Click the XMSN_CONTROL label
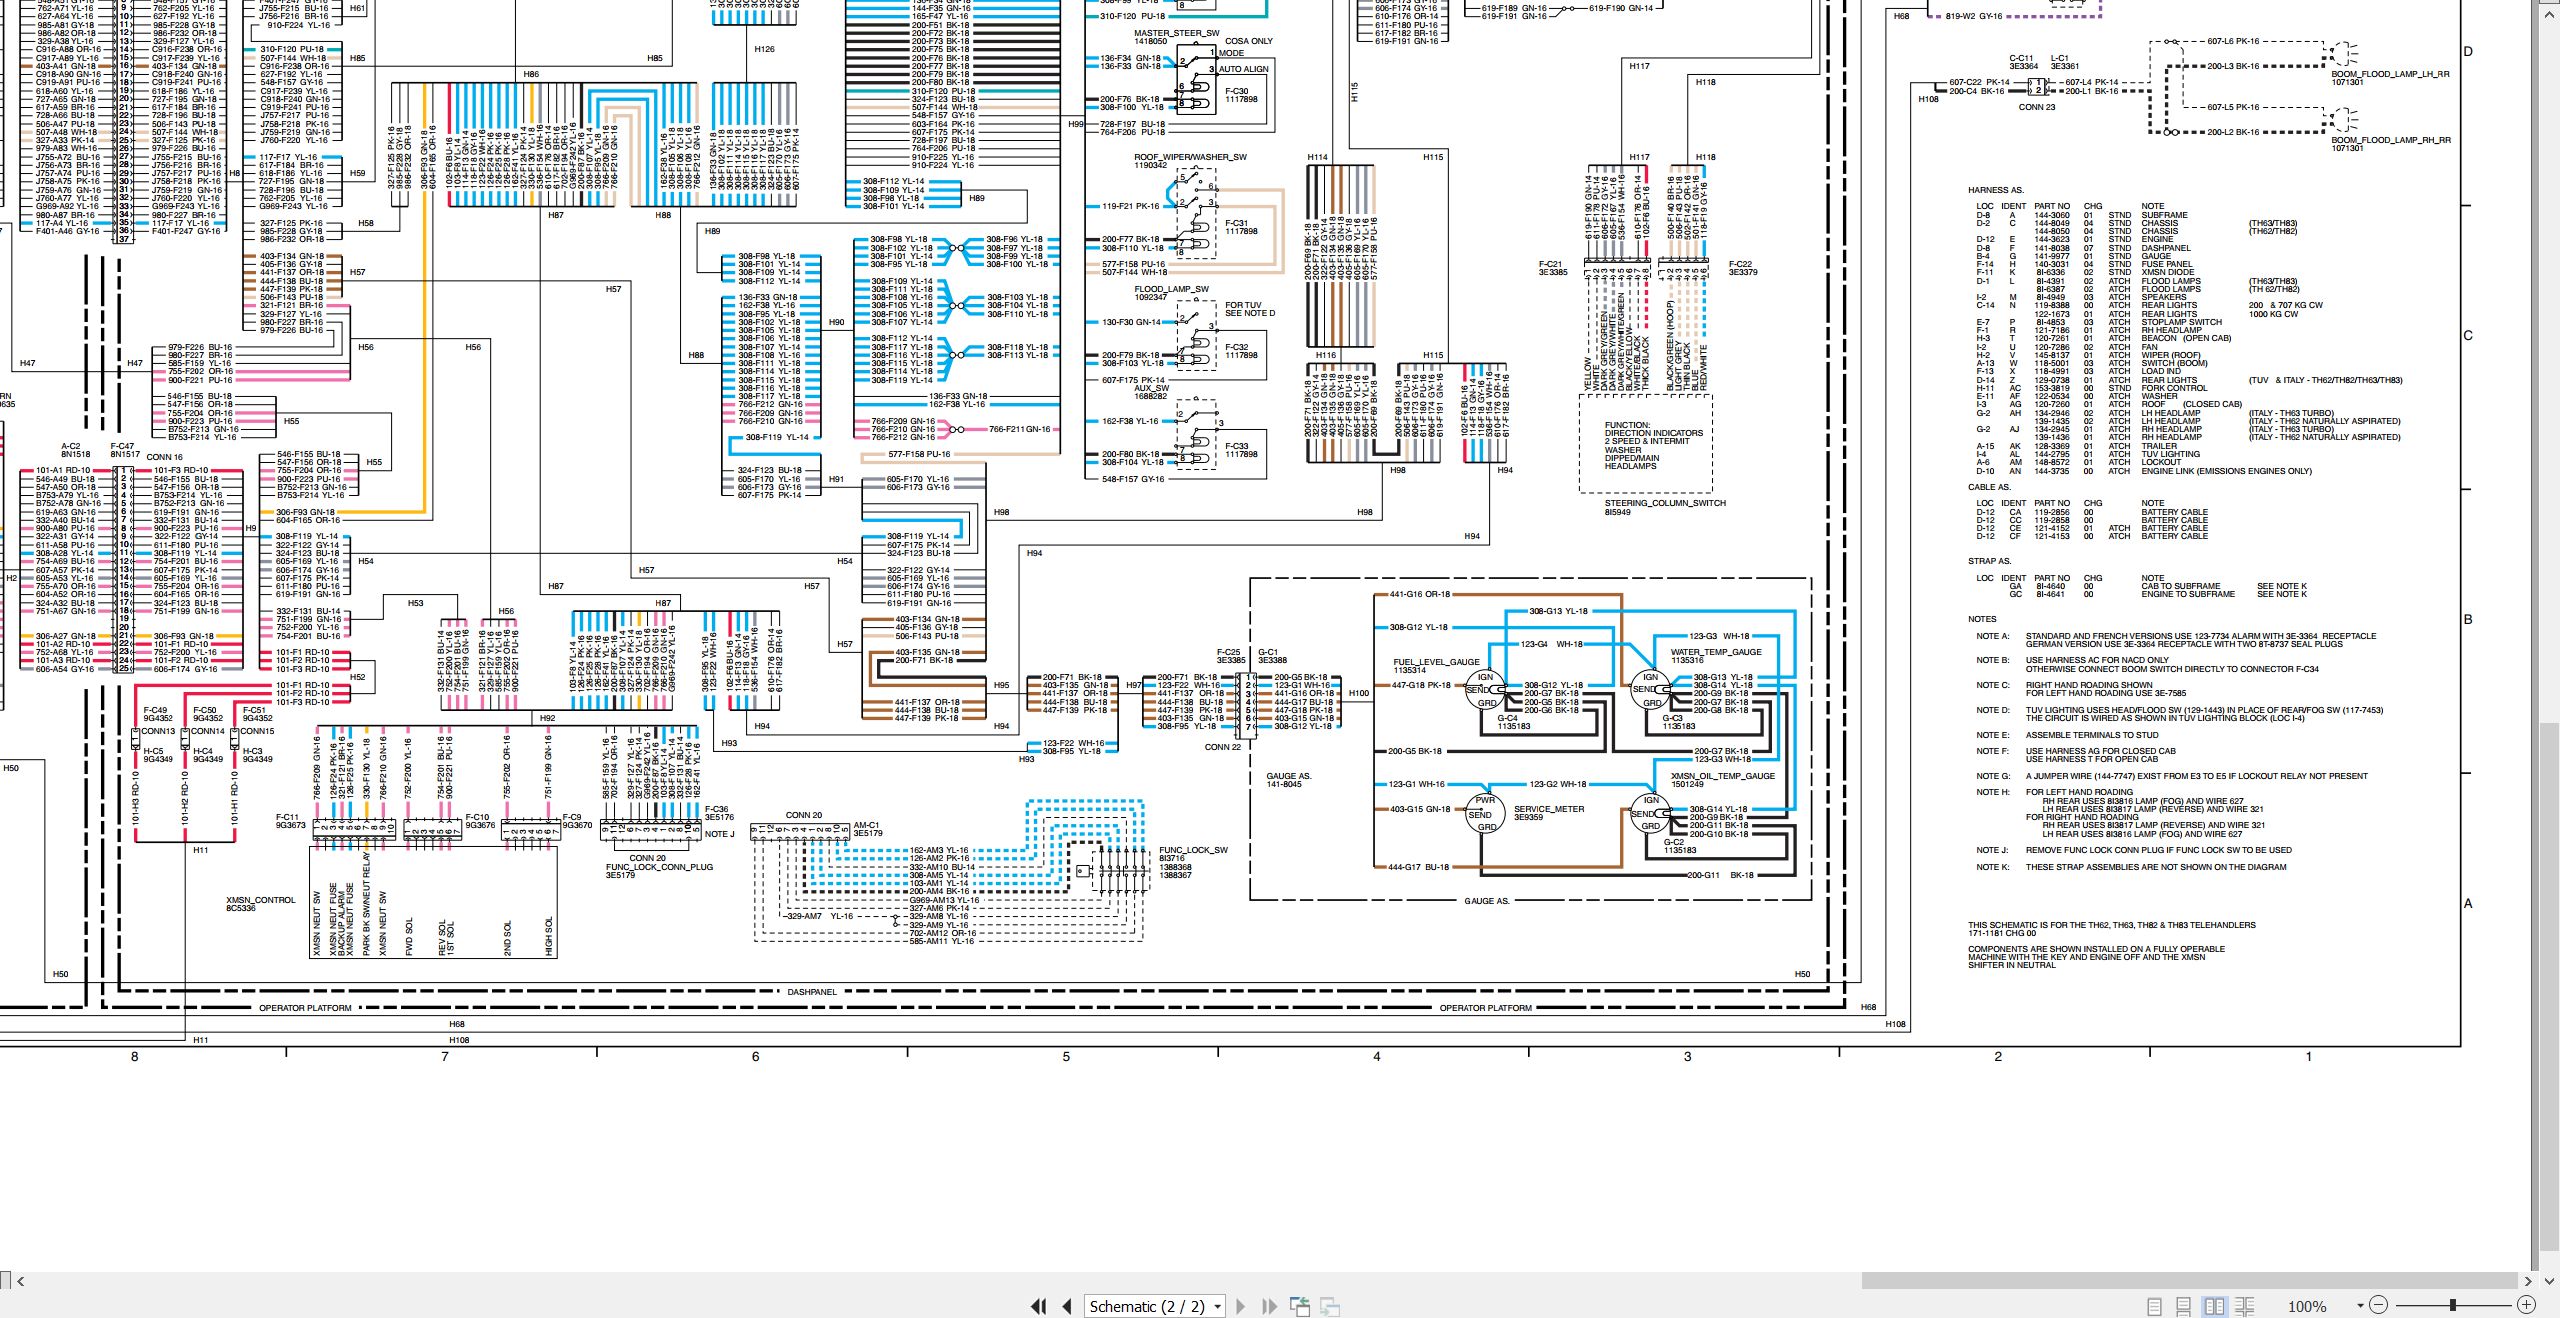2560x1318 pixels. pyautogui.click(x=261, y=900)
